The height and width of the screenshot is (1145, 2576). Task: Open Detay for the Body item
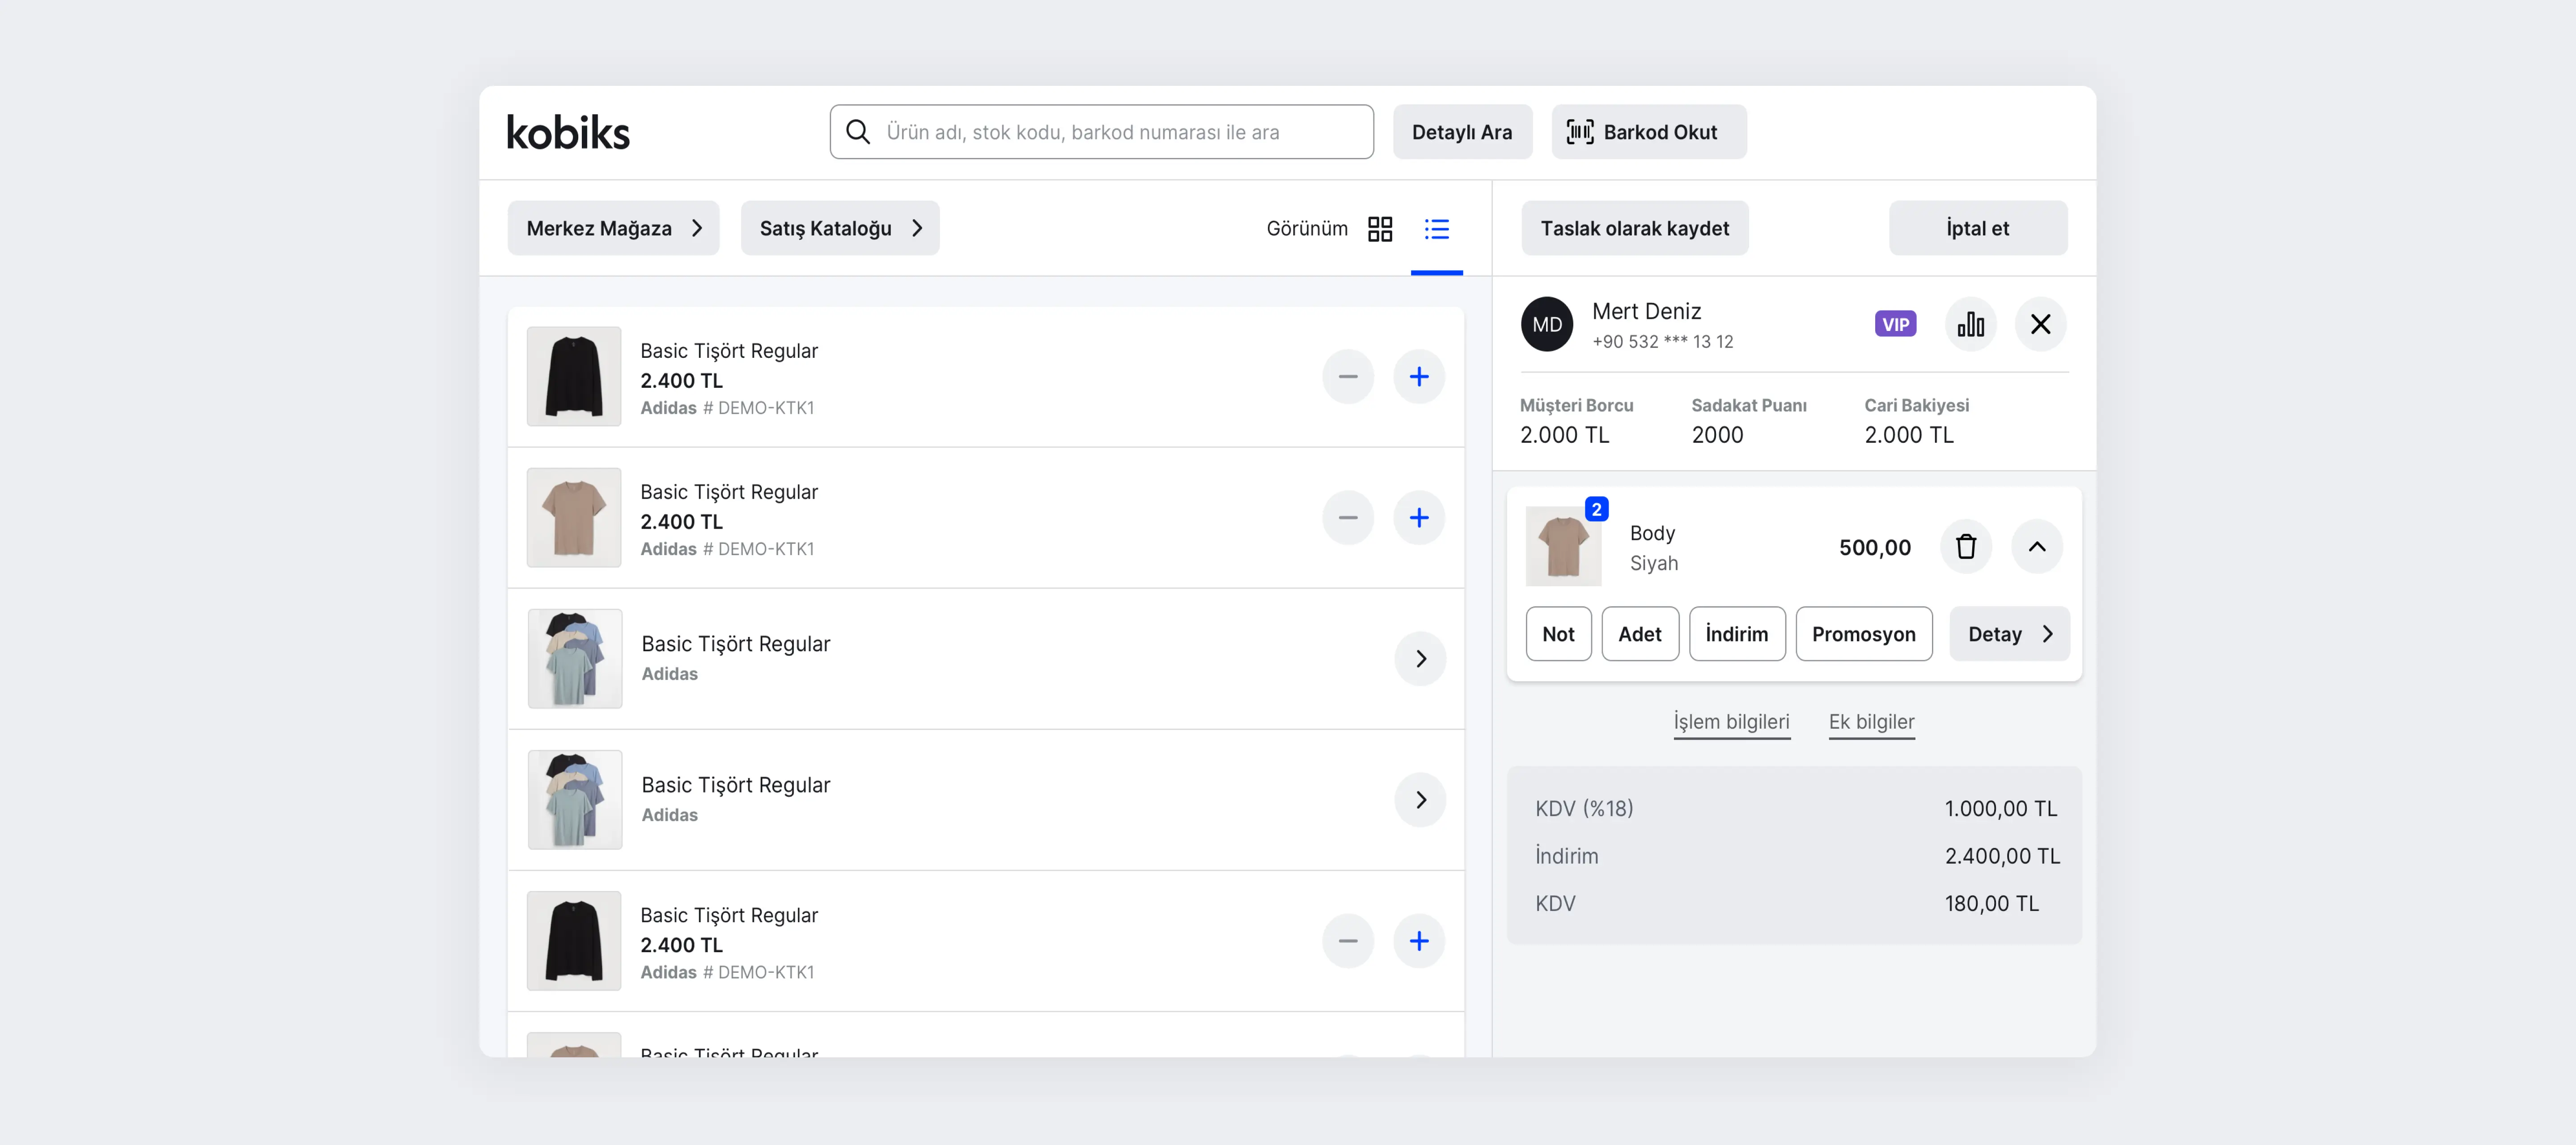click(x=2009, y=634)
